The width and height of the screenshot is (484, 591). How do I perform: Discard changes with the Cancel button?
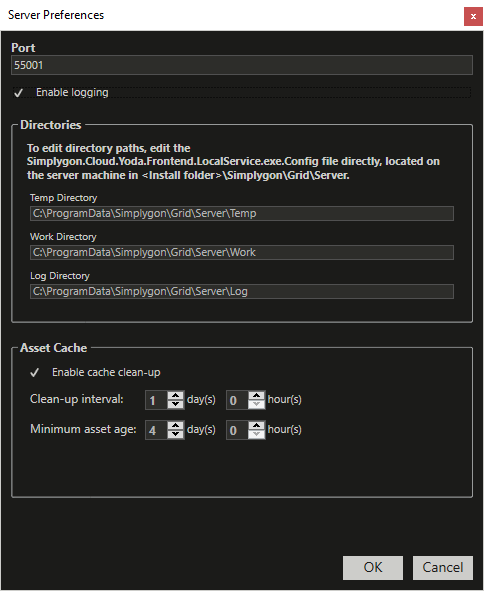click(x=443, y=568)
